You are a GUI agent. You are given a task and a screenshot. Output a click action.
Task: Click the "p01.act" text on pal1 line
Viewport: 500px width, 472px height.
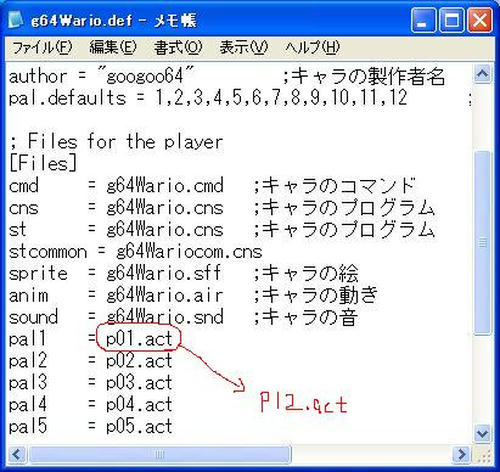tap(139, 339)
